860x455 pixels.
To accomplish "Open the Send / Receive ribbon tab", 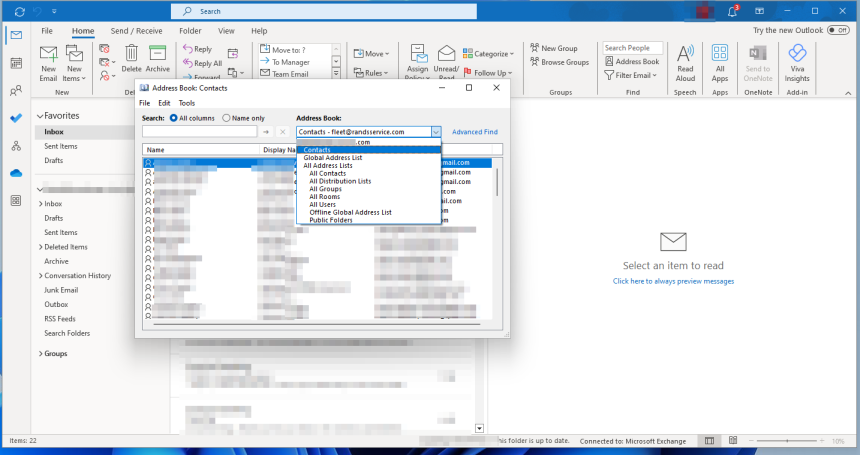I will (x=137, y=31).
